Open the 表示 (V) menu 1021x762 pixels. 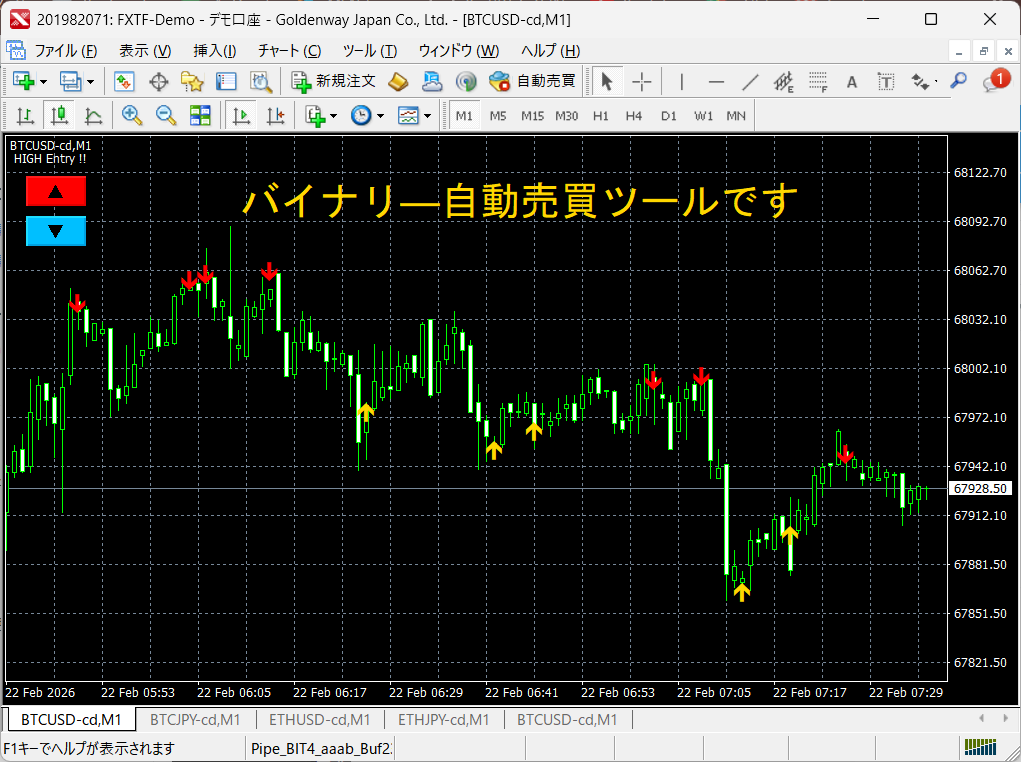pos(145,51)
